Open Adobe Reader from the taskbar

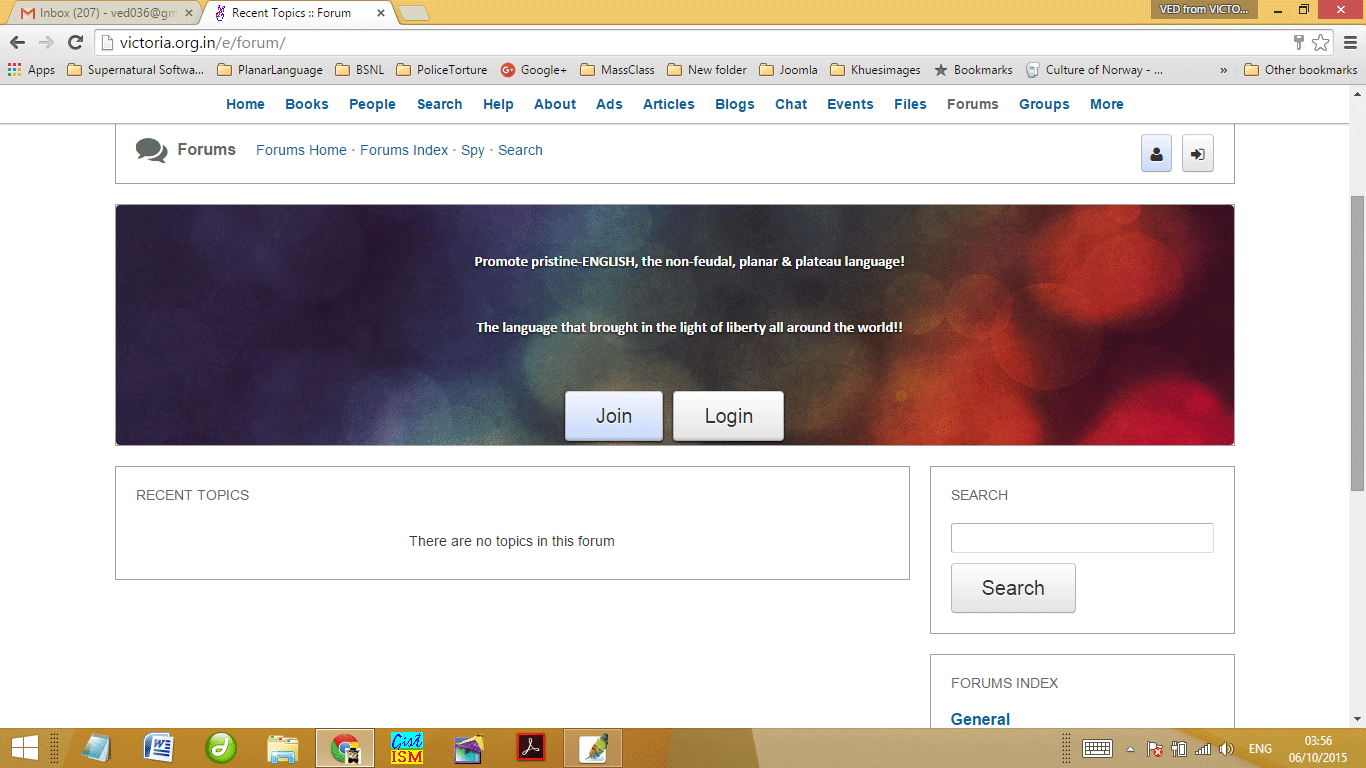pos(531,747)
